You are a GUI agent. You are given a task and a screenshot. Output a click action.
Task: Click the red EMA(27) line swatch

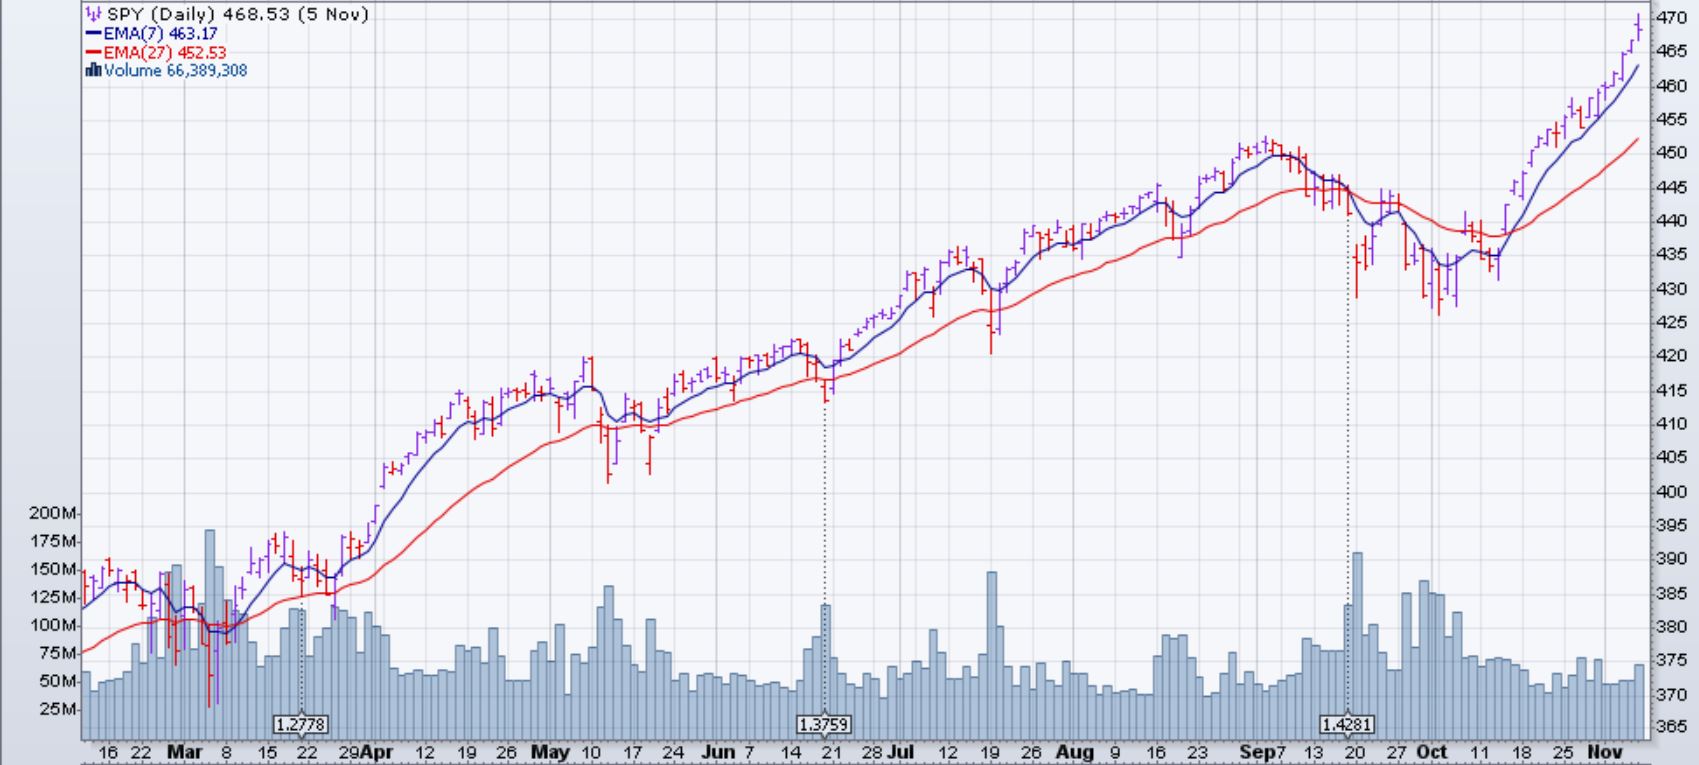(94, 52)
